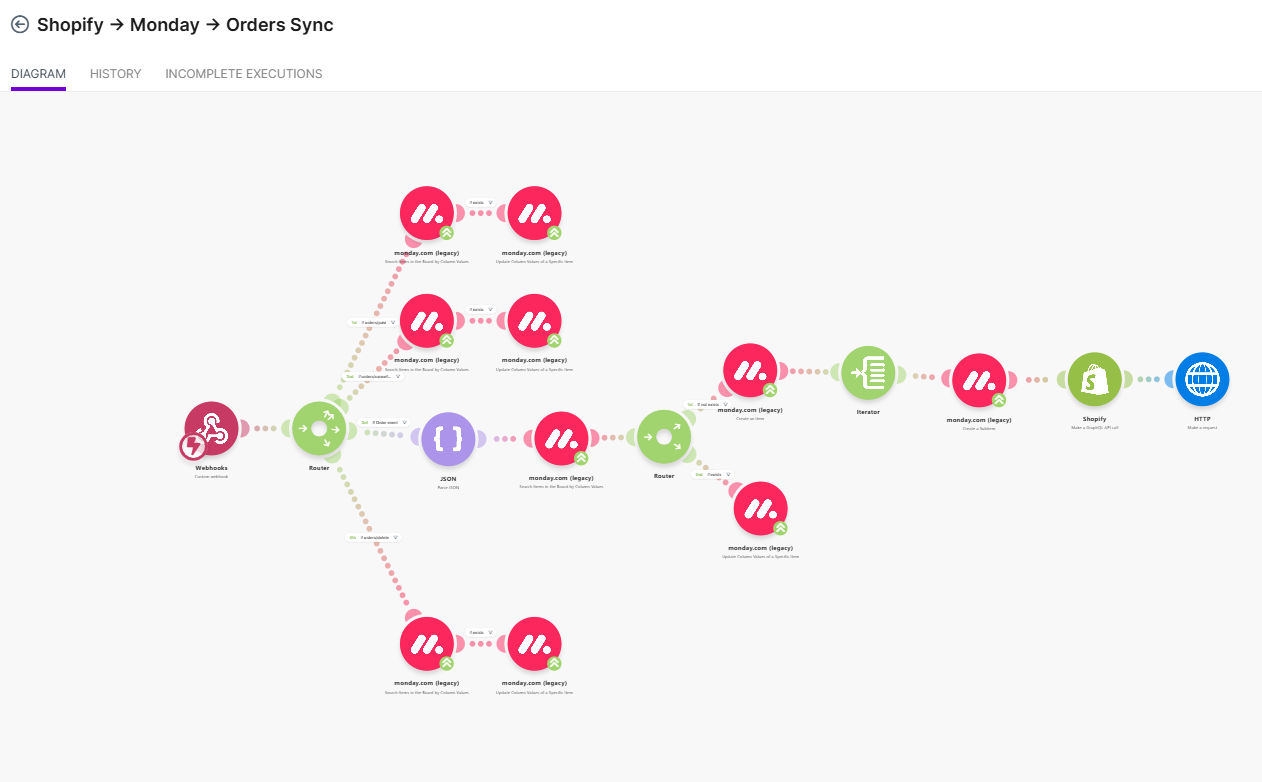Image resolution: width=1262 pixels, height=782 pixels.
Task: Open the 4th route filter 'If orders/delete'
Action: pyautogui.click(x=374, y=537)
